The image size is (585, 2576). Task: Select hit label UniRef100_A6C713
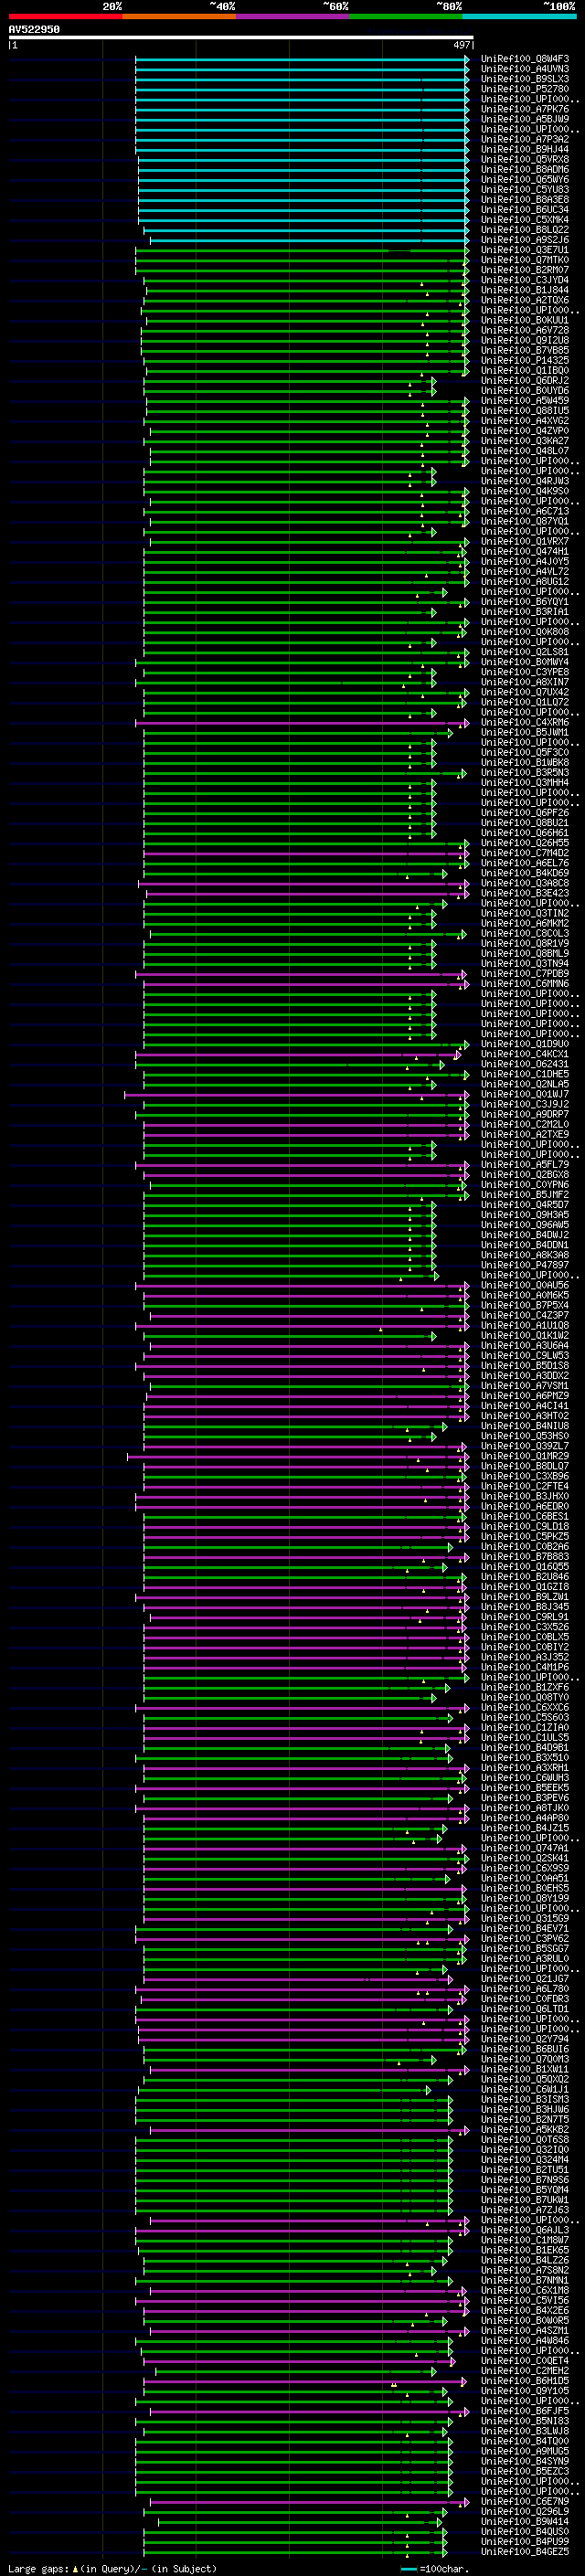point(525,512)
